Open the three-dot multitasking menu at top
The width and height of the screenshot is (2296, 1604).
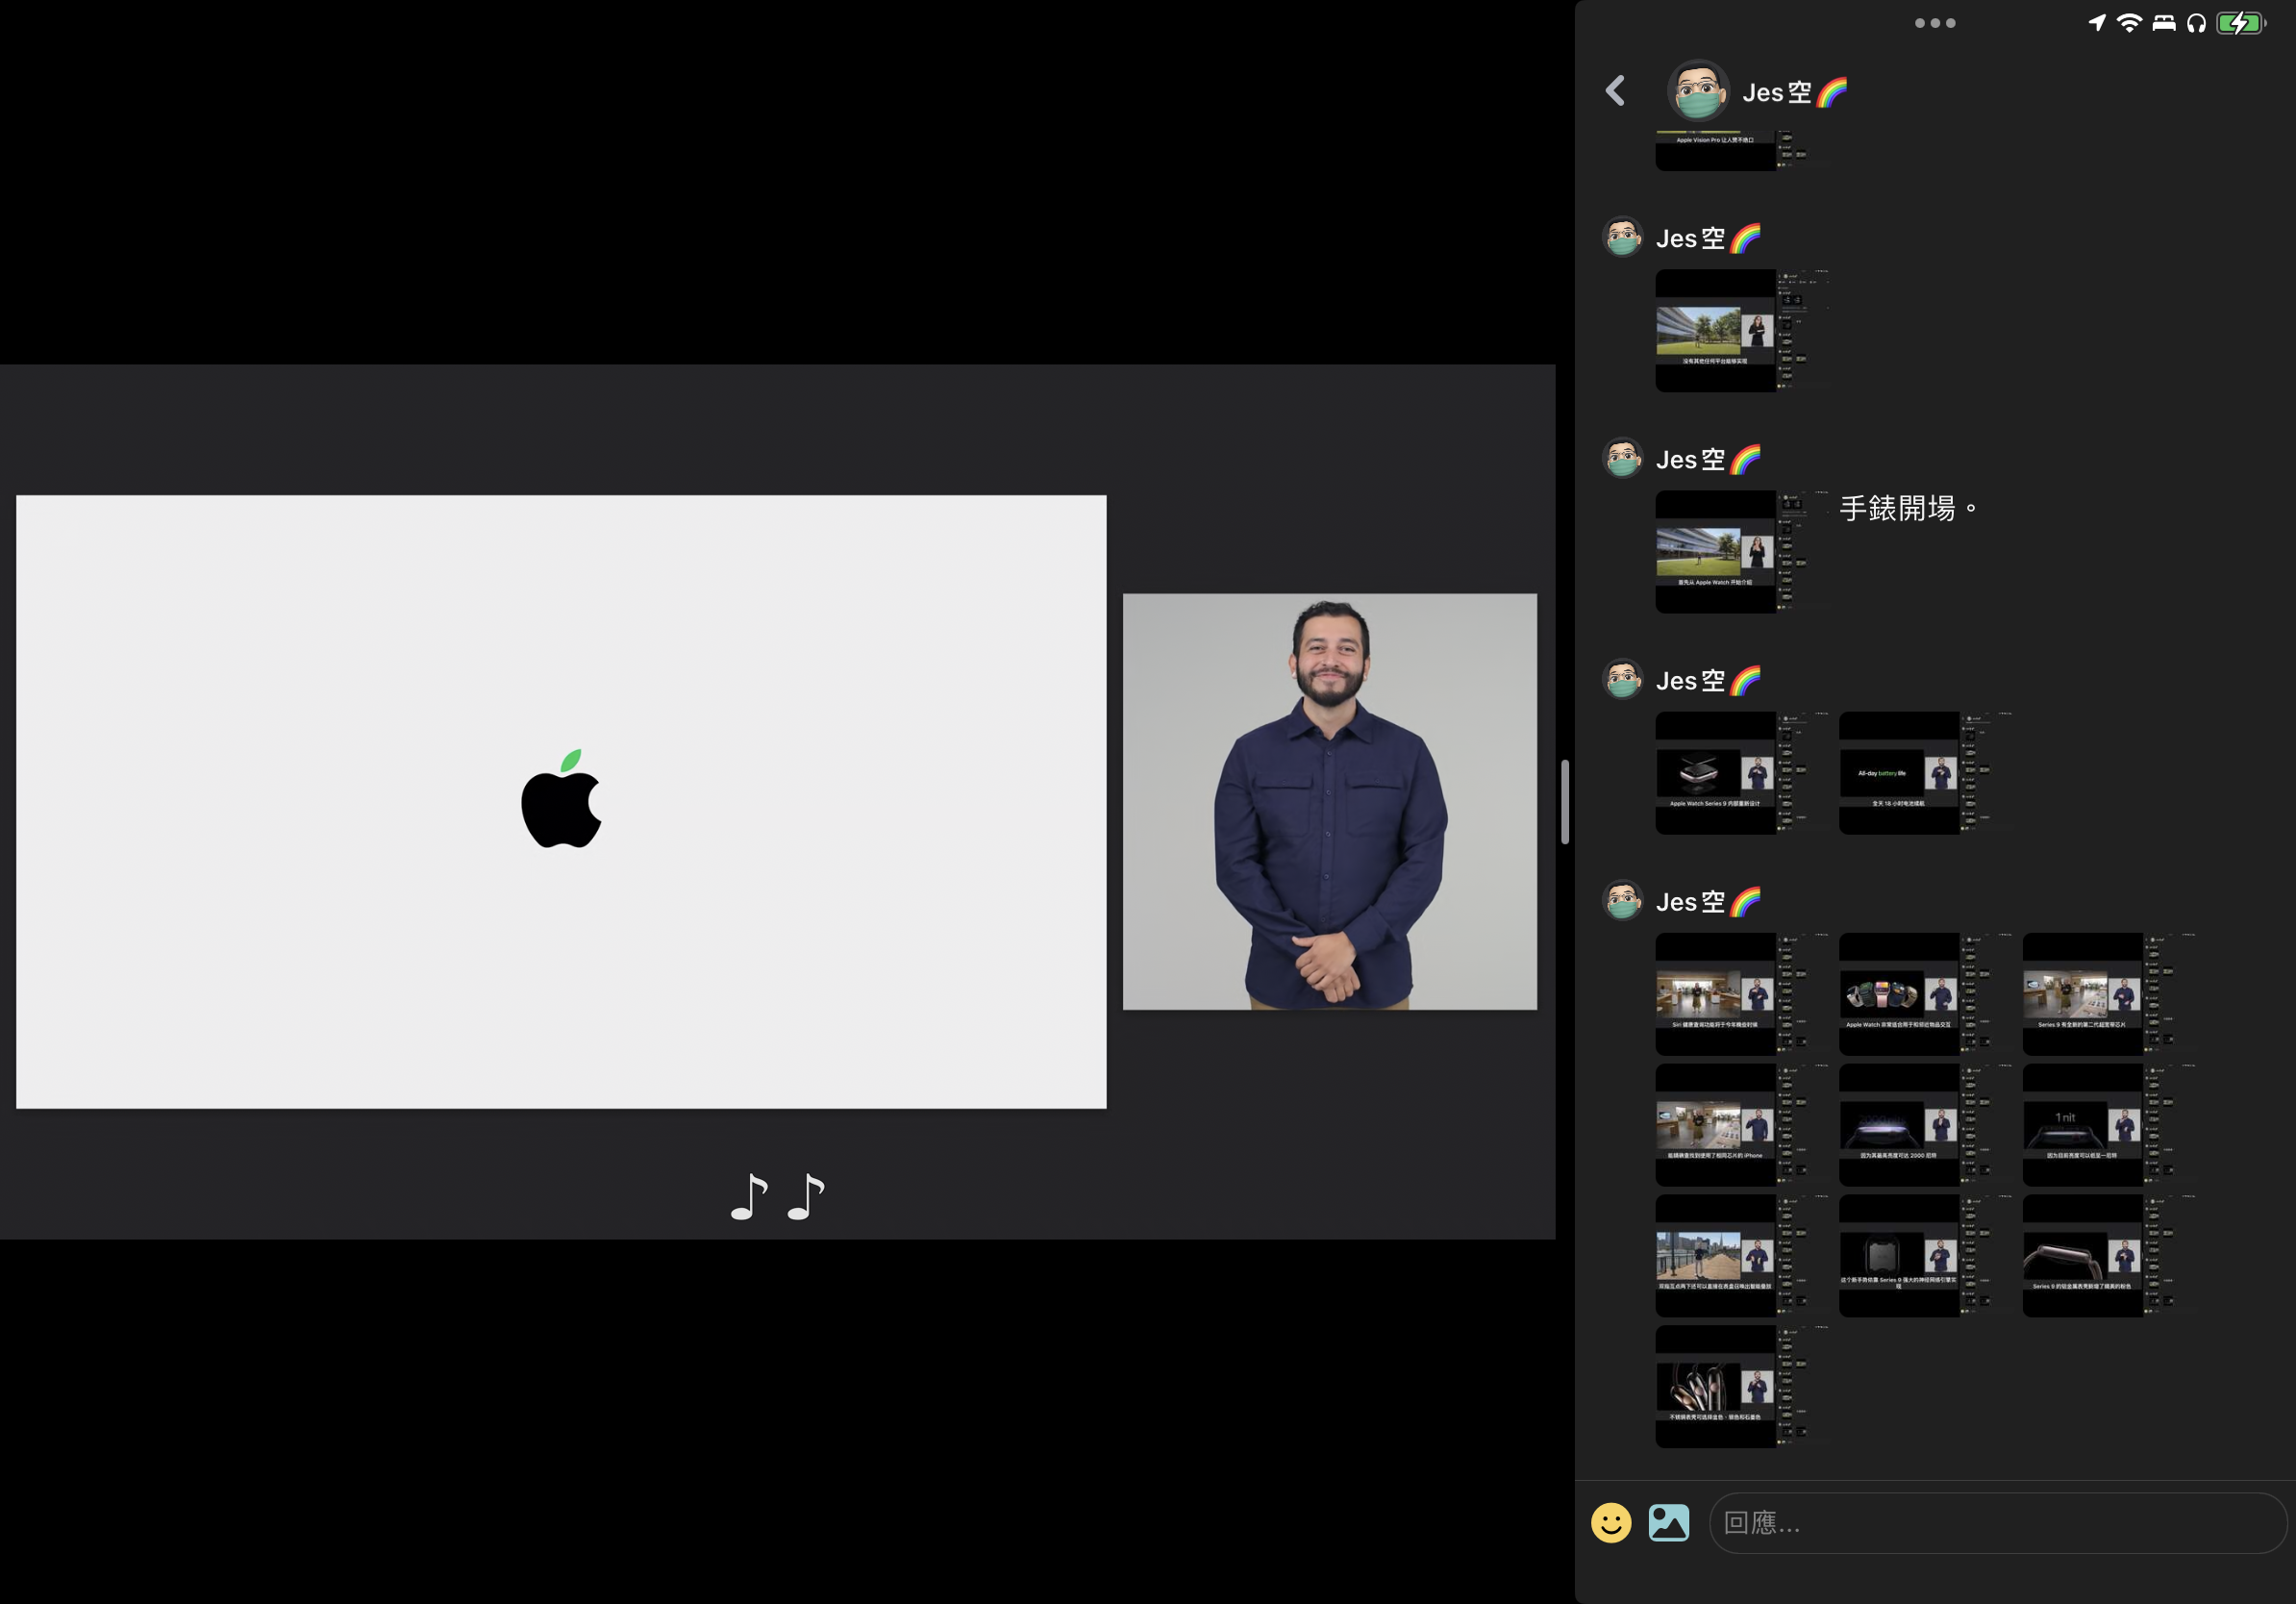tap(1935, 23)
